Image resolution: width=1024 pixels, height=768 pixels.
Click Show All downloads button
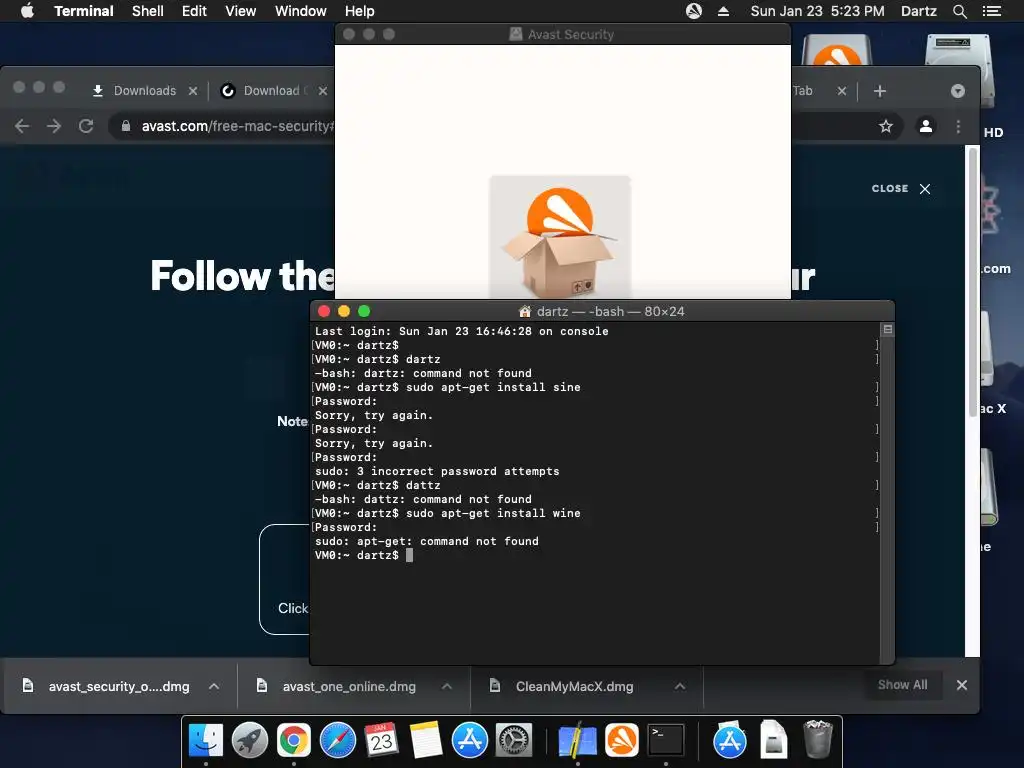pos(903,685)
